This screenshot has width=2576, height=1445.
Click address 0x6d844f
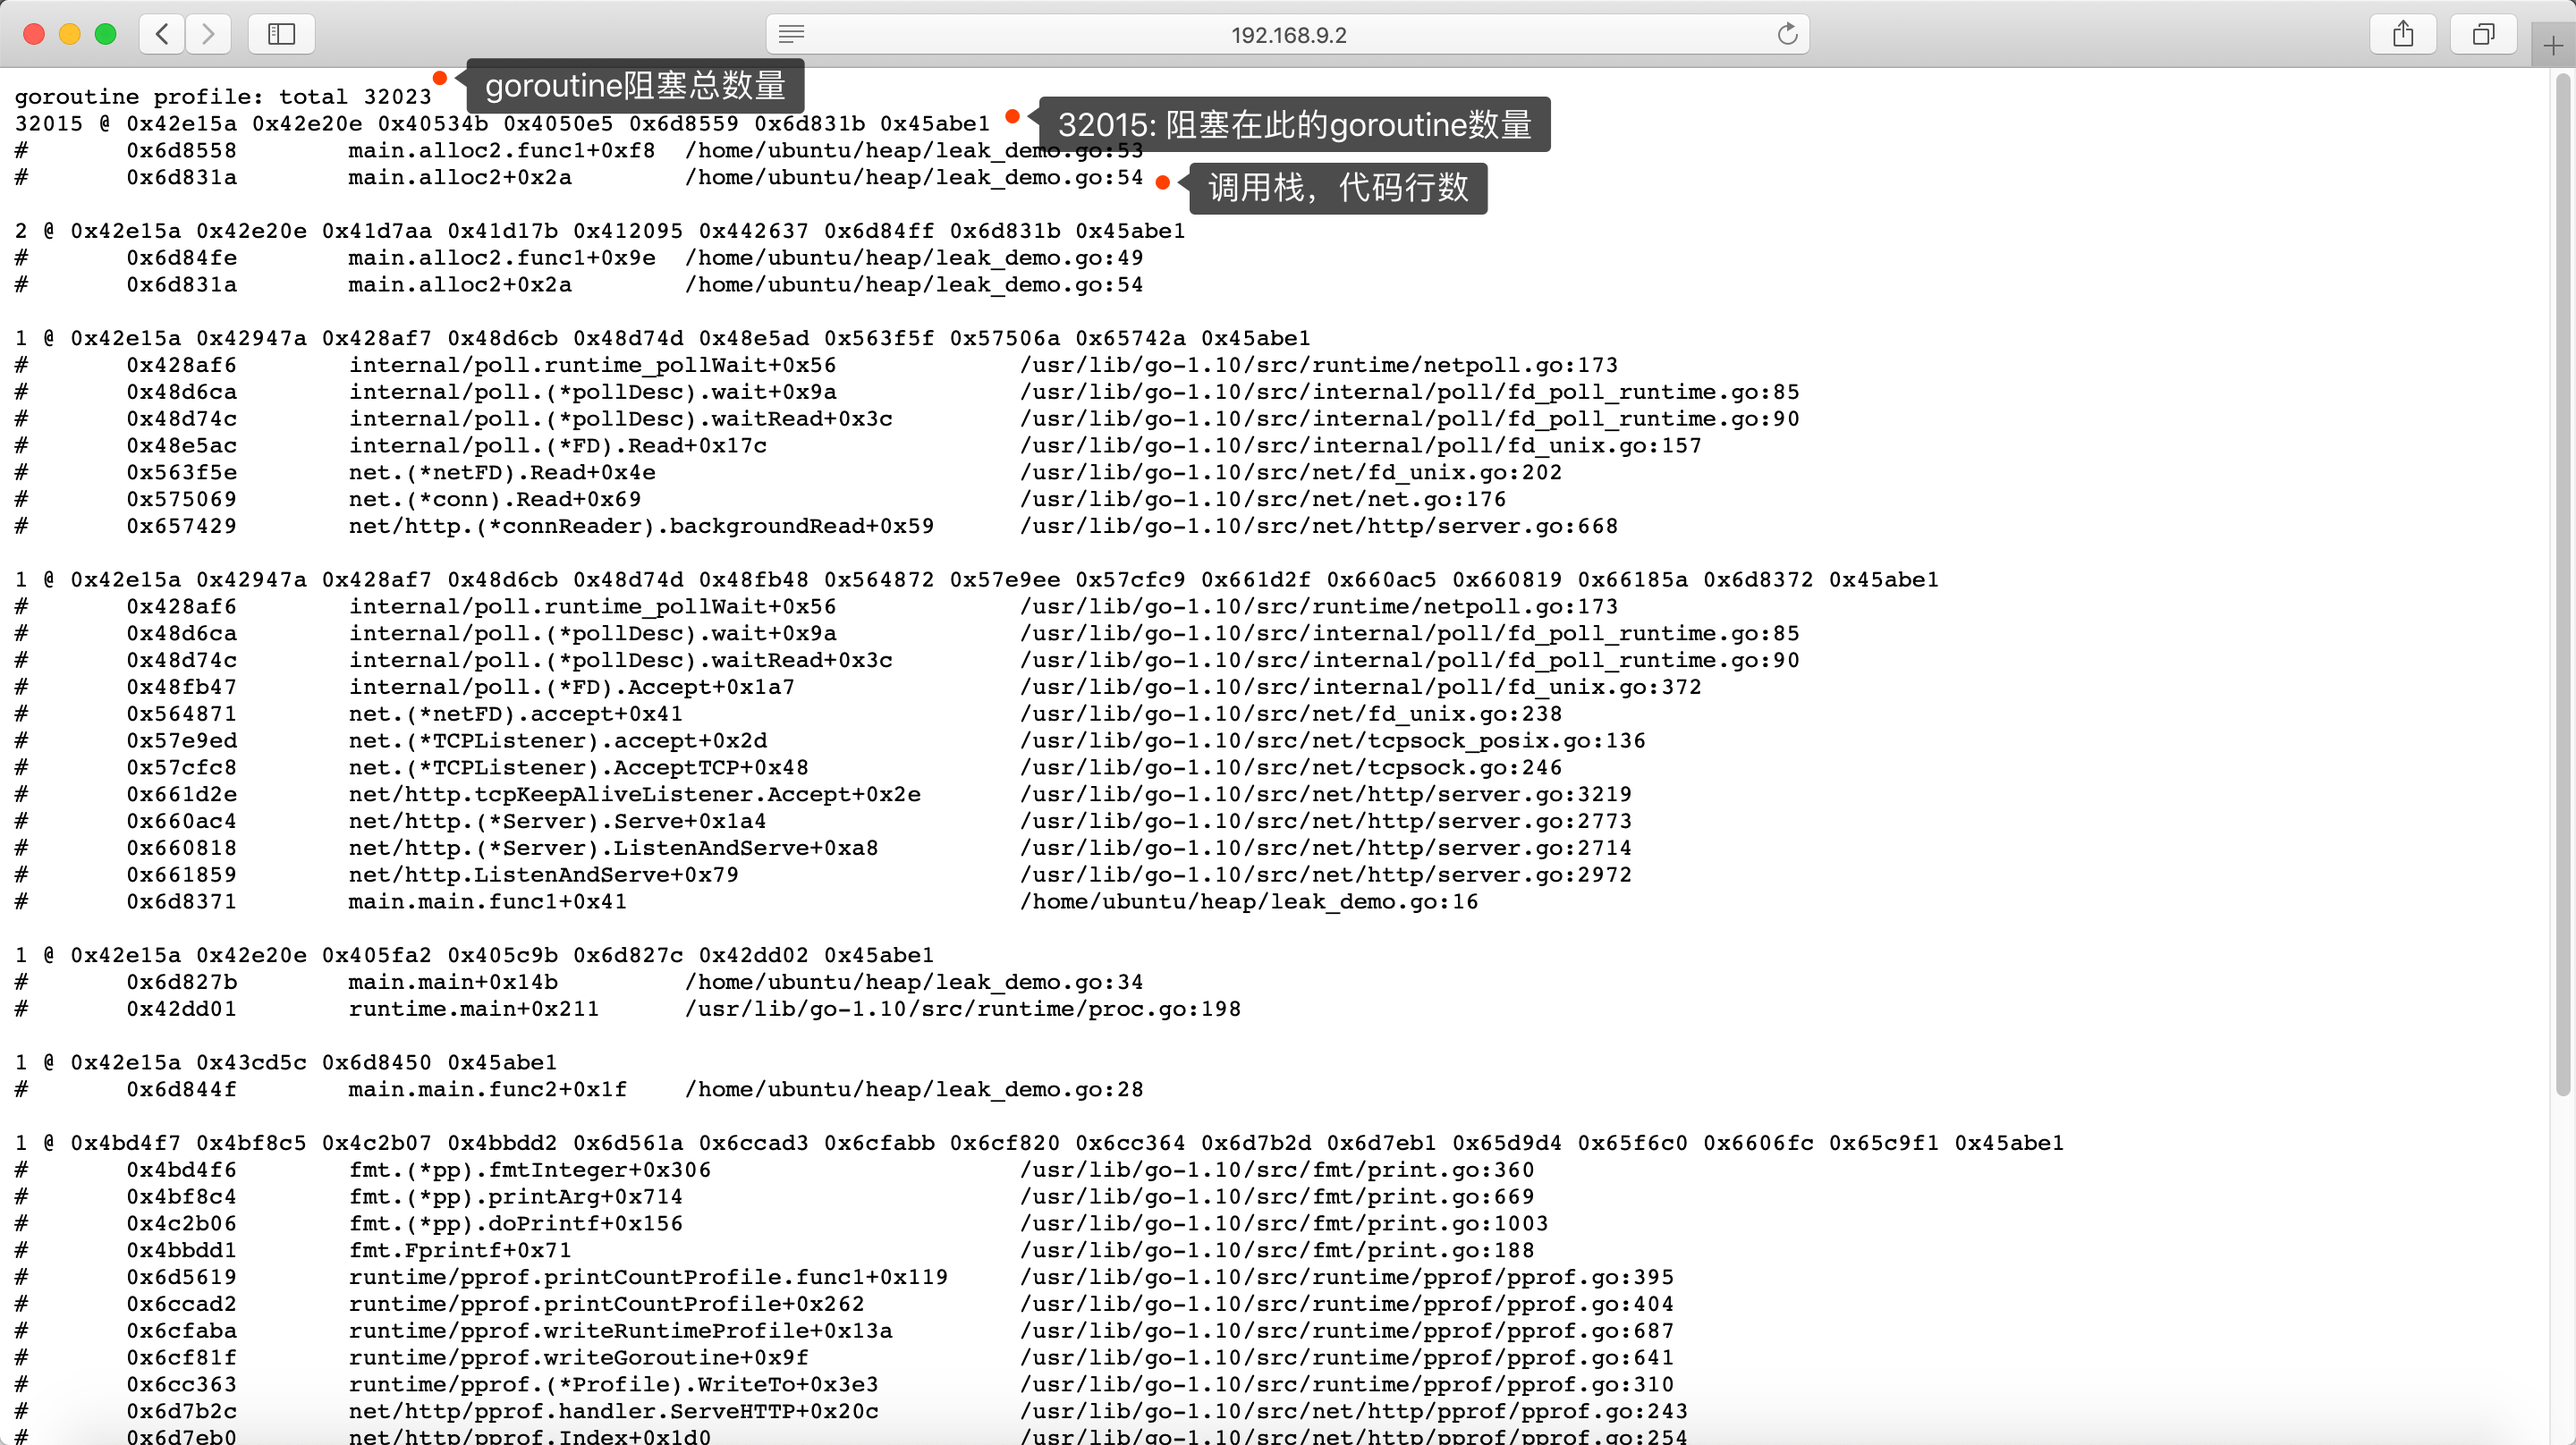click(182, 1090)
